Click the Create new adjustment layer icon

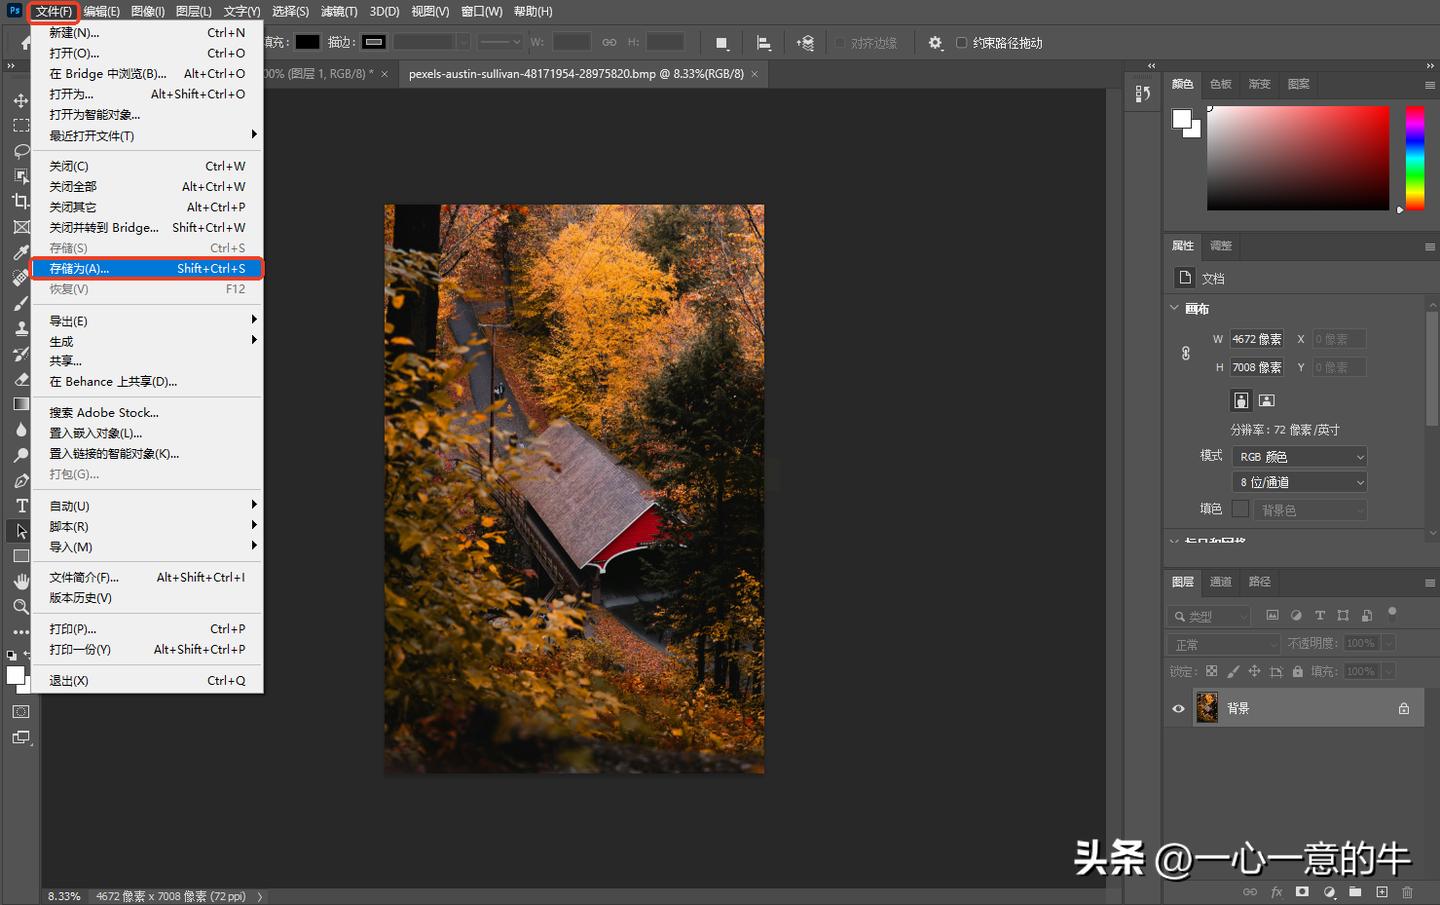1330,892
